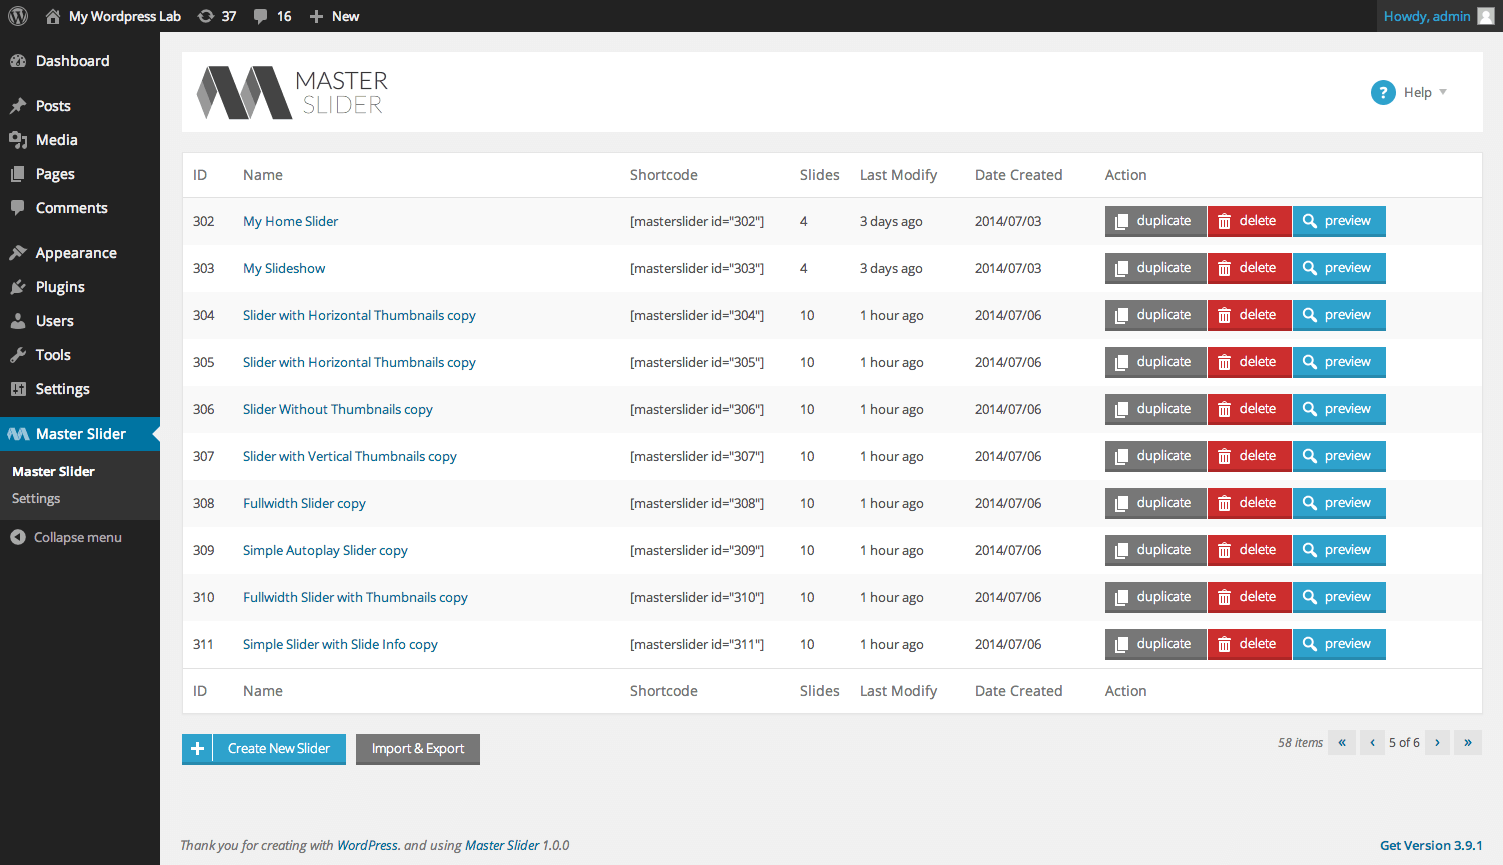Click the Pages icon in sidebar
Screen dimensions: 1503x865
coord(18,174)
